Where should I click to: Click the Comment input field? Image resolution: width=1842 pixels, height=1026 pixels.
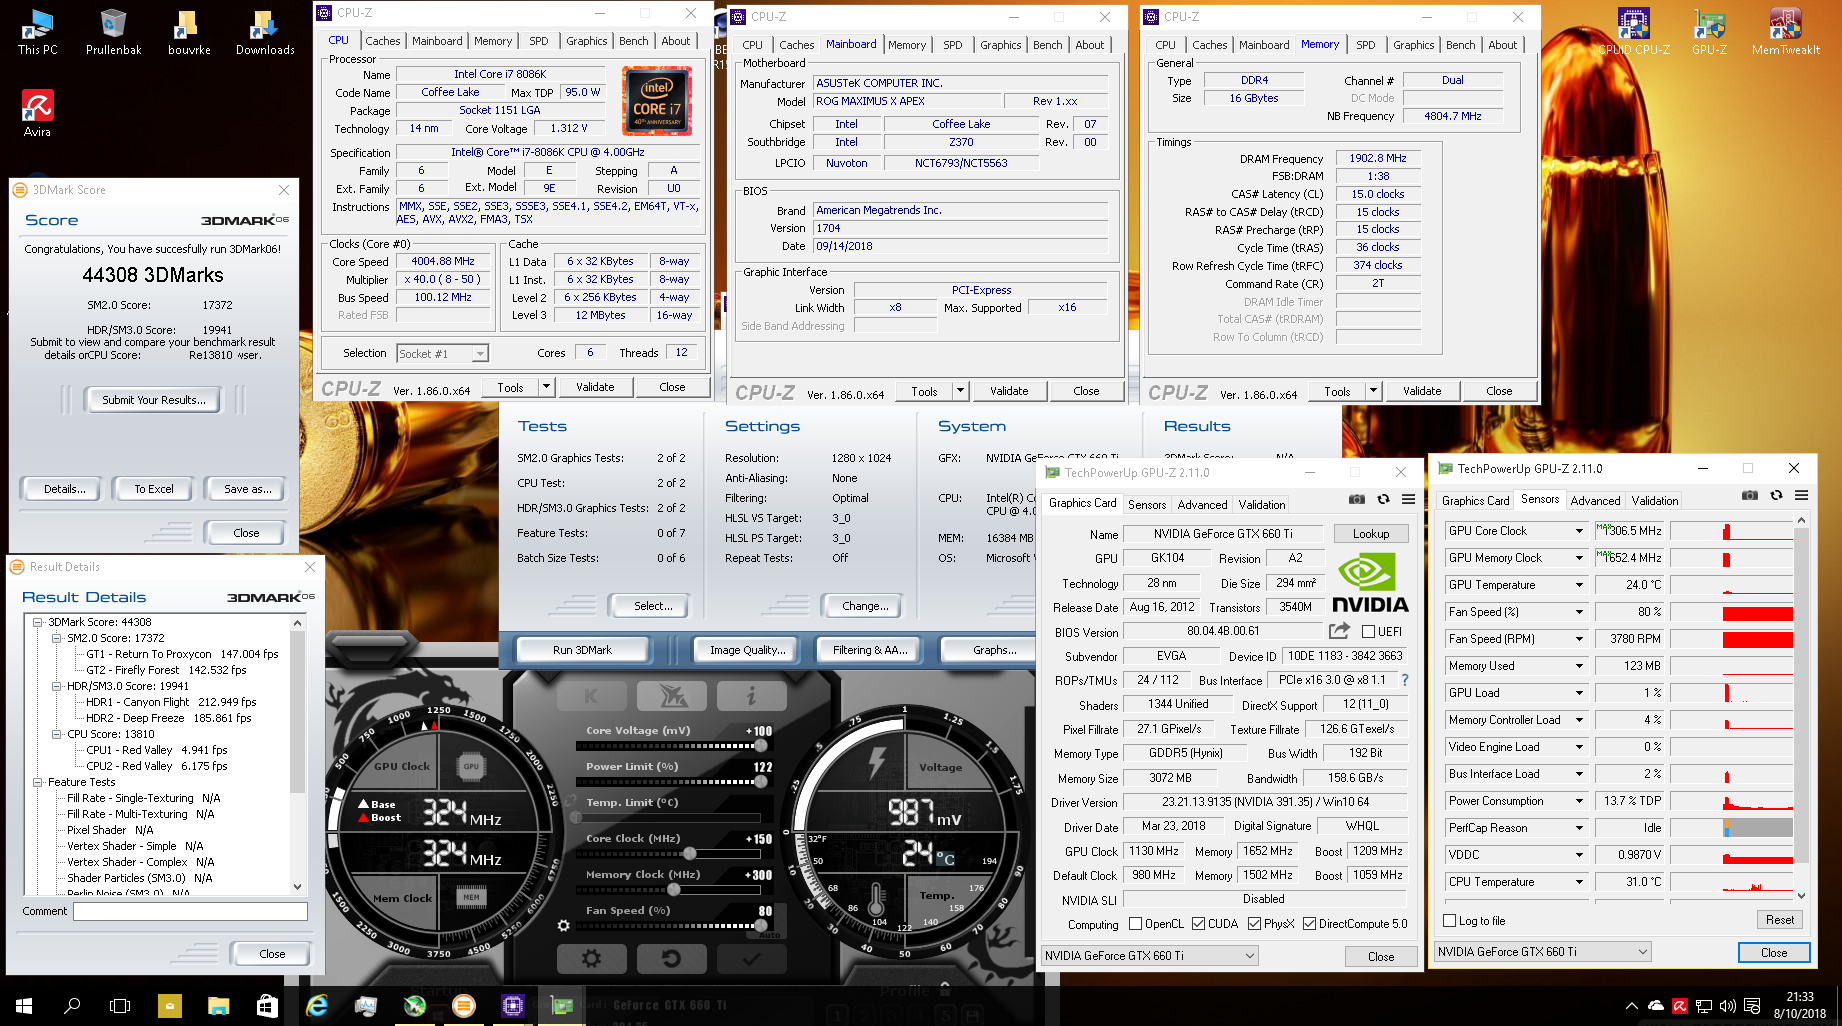190,911
